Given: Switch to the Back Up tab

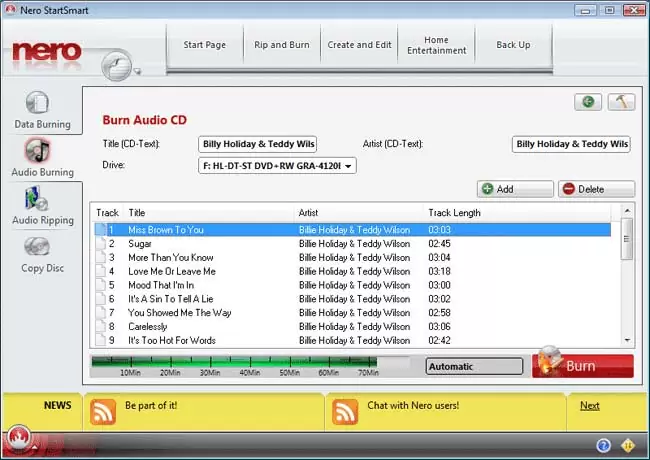Looking at the screenshot, I should tap(513, 45).
